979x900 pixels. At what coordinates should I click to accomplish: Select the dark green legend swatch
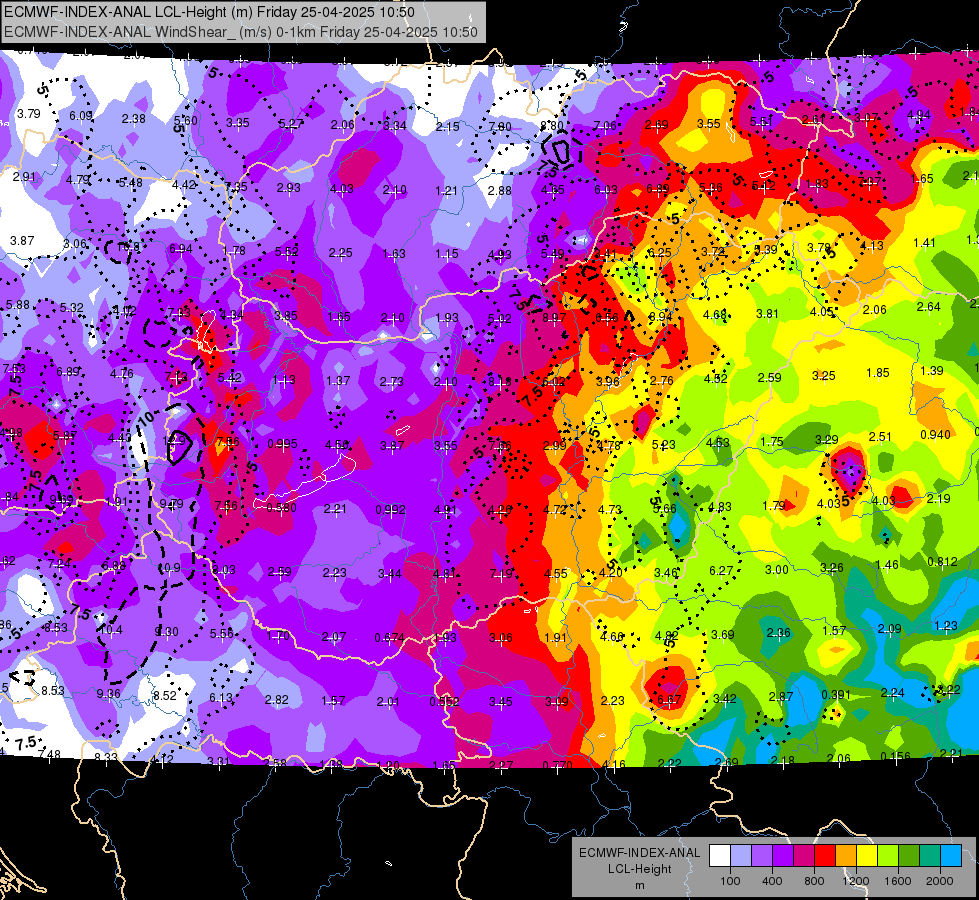point(909,856)
